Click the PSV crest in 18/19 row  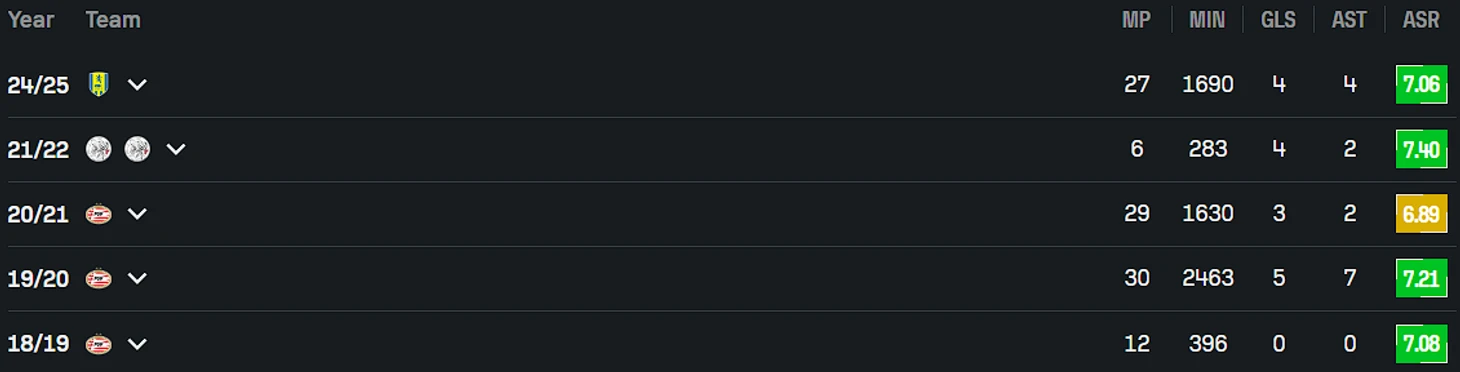click(98, 344)
